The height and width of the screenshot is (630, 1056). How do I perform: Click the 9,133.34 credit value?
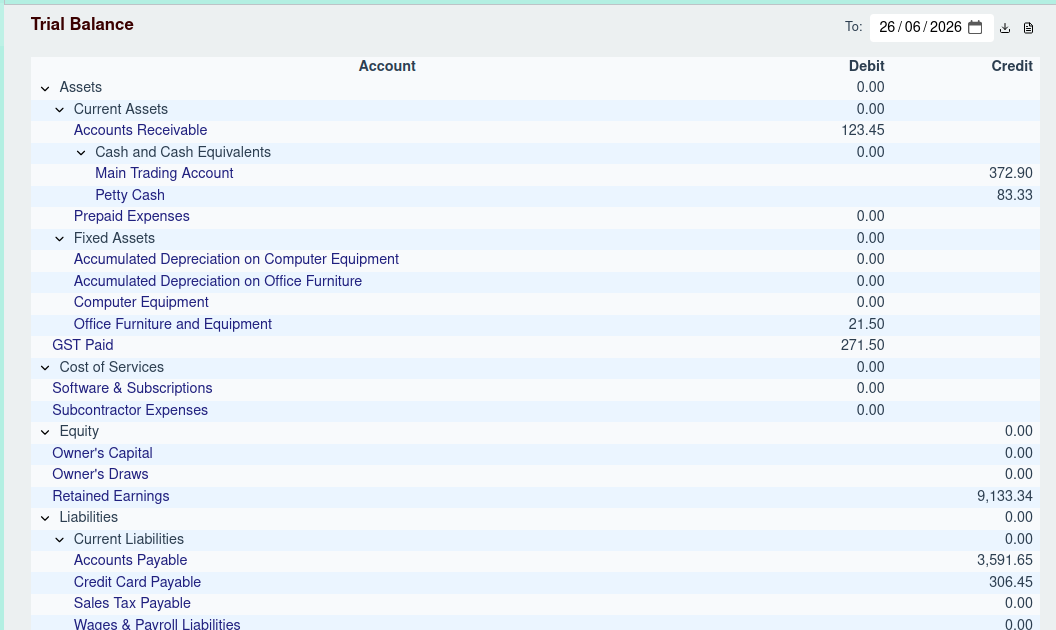coord(1005,496)
